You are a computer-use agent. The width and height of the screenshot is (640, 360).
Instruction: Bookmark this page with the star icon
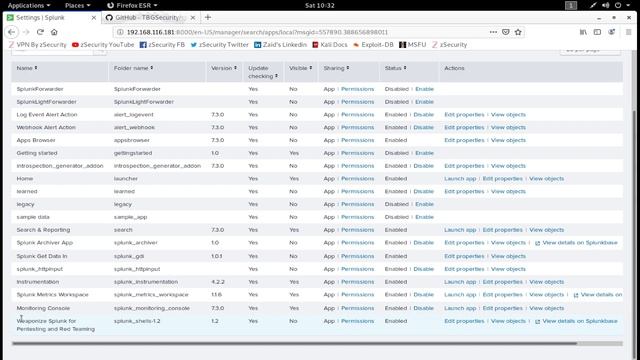point(518,32)
